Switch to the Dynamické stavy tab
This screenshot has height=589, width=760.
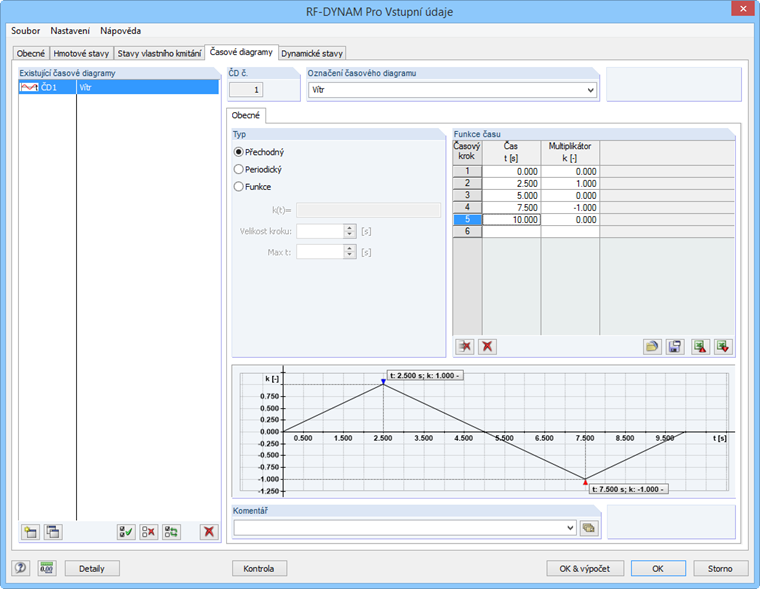pyautogui.click(x=312, y=53)
